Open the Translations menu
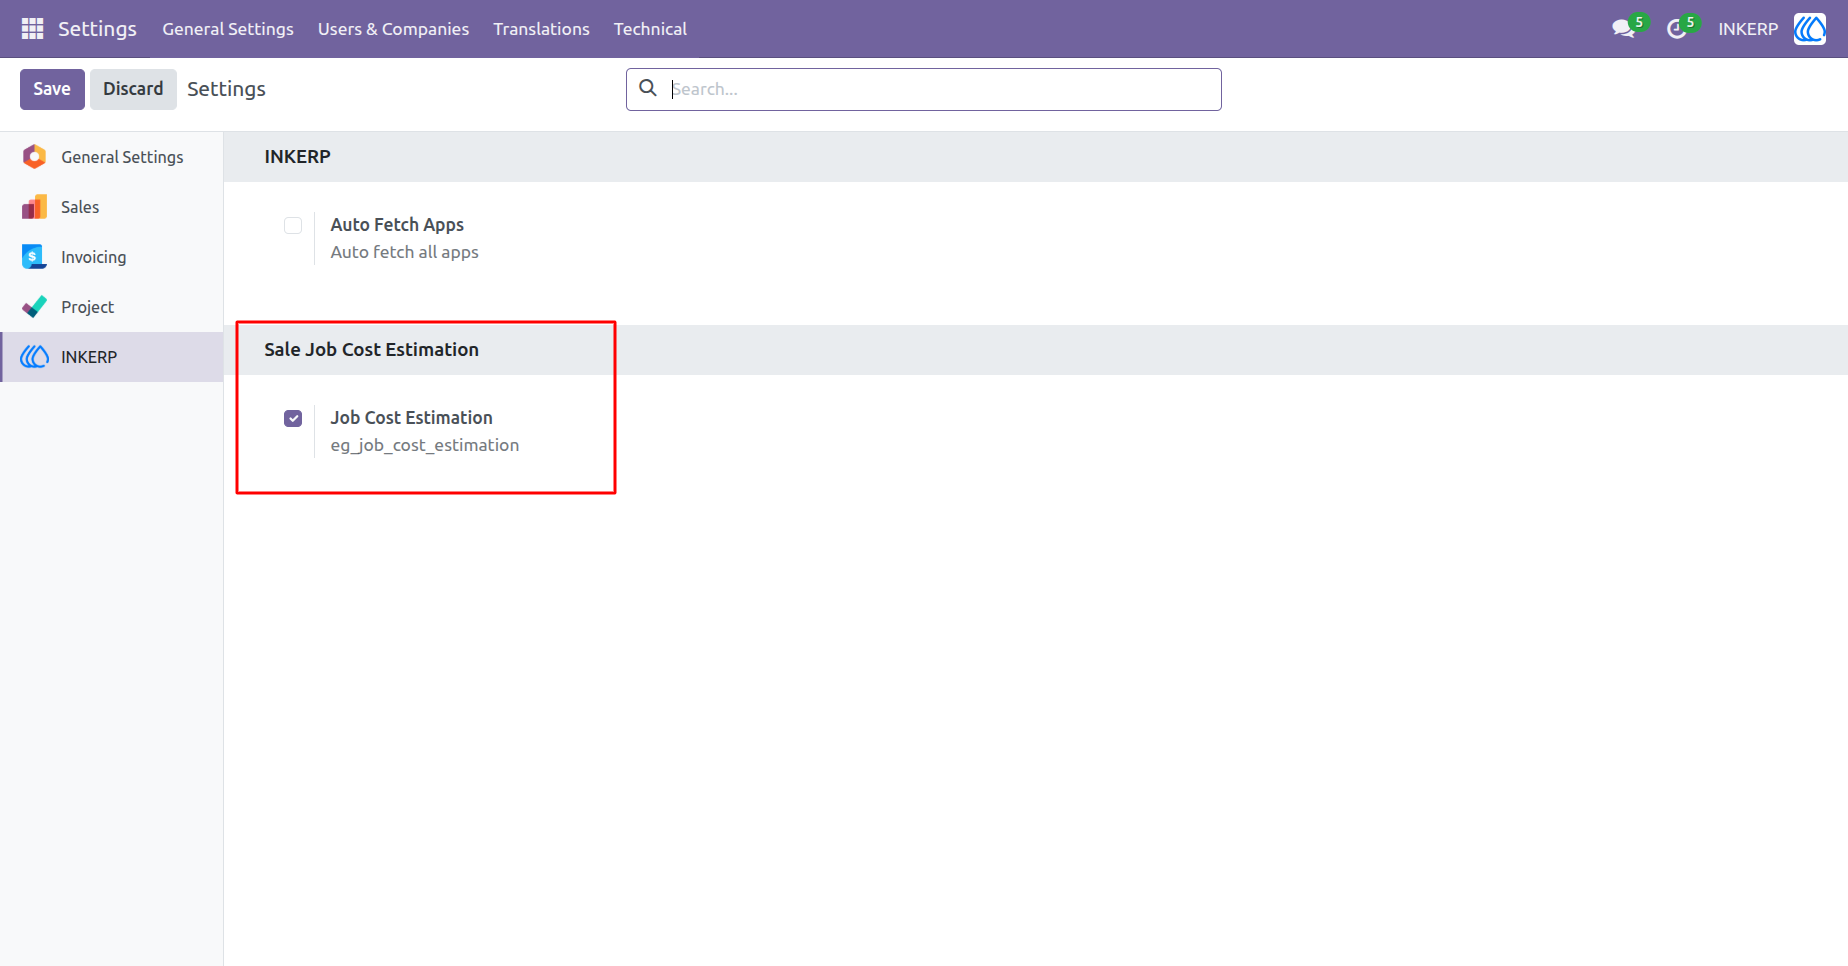The height and width of the screenshot is (966, 1848). click(x=541, y=29)
